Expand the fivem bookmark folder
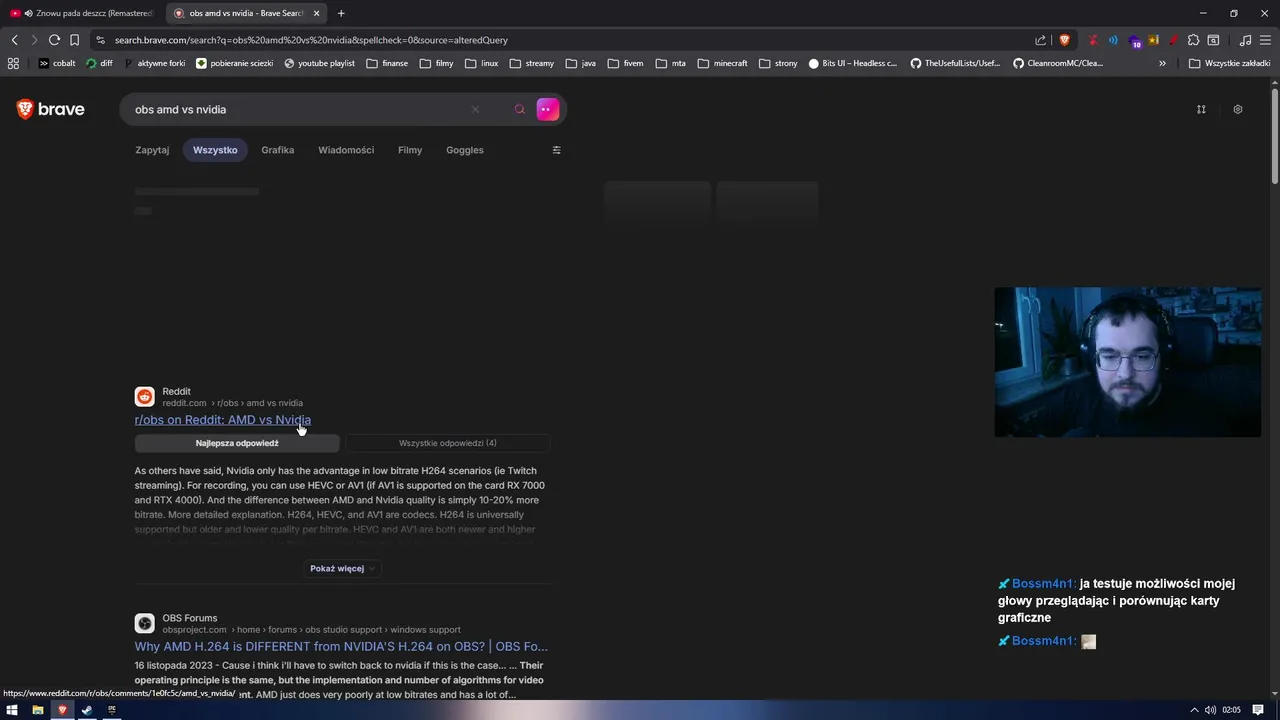The height and width of the screenshot is (720, 1280). tap(625, 63)
